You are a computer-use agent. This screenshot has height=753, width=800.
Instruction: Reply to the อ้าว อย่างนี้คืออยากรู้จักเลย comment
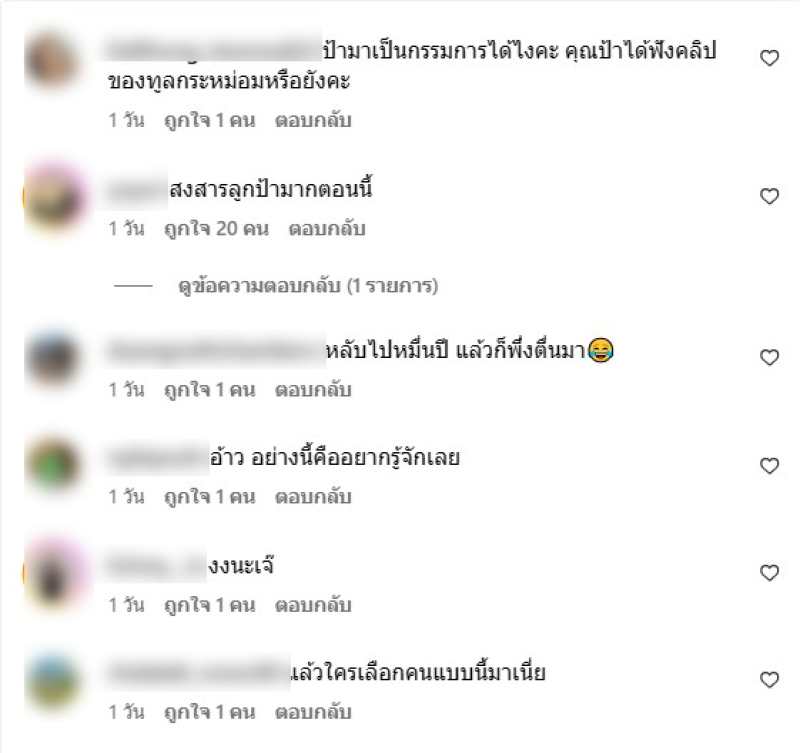(313, 497)
